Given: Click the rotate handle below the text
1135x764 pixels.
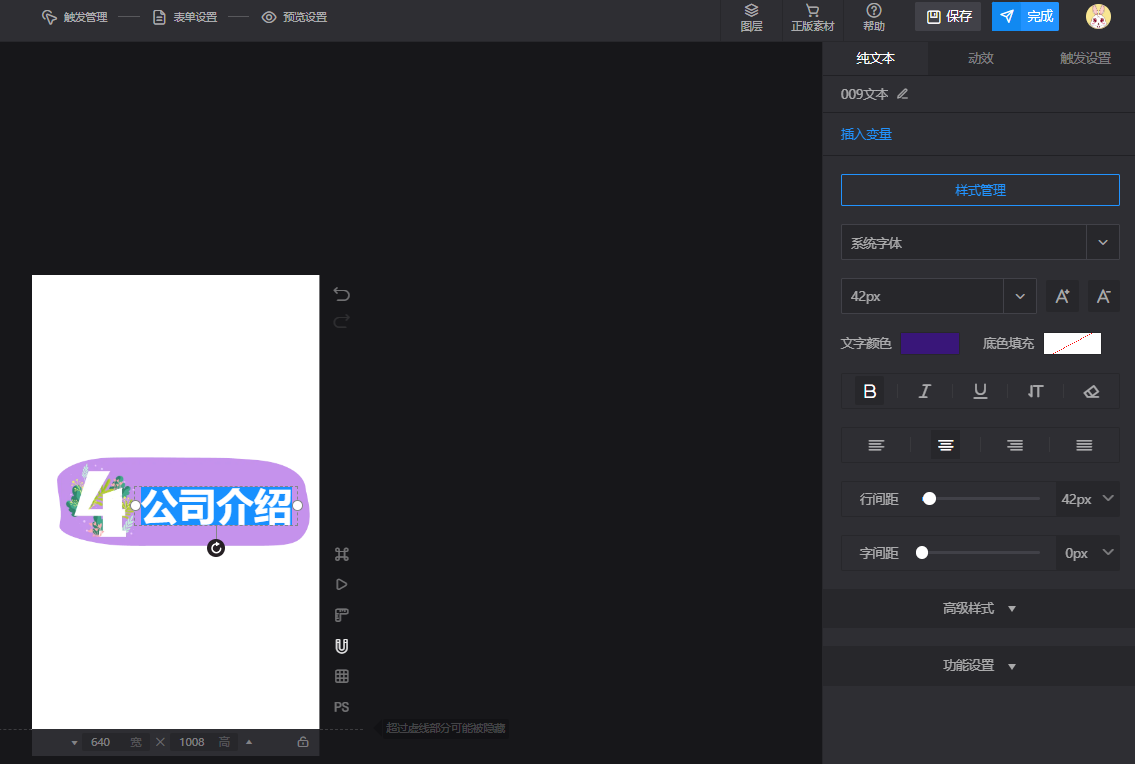Looking at the screenshot, I should point(216,548).
